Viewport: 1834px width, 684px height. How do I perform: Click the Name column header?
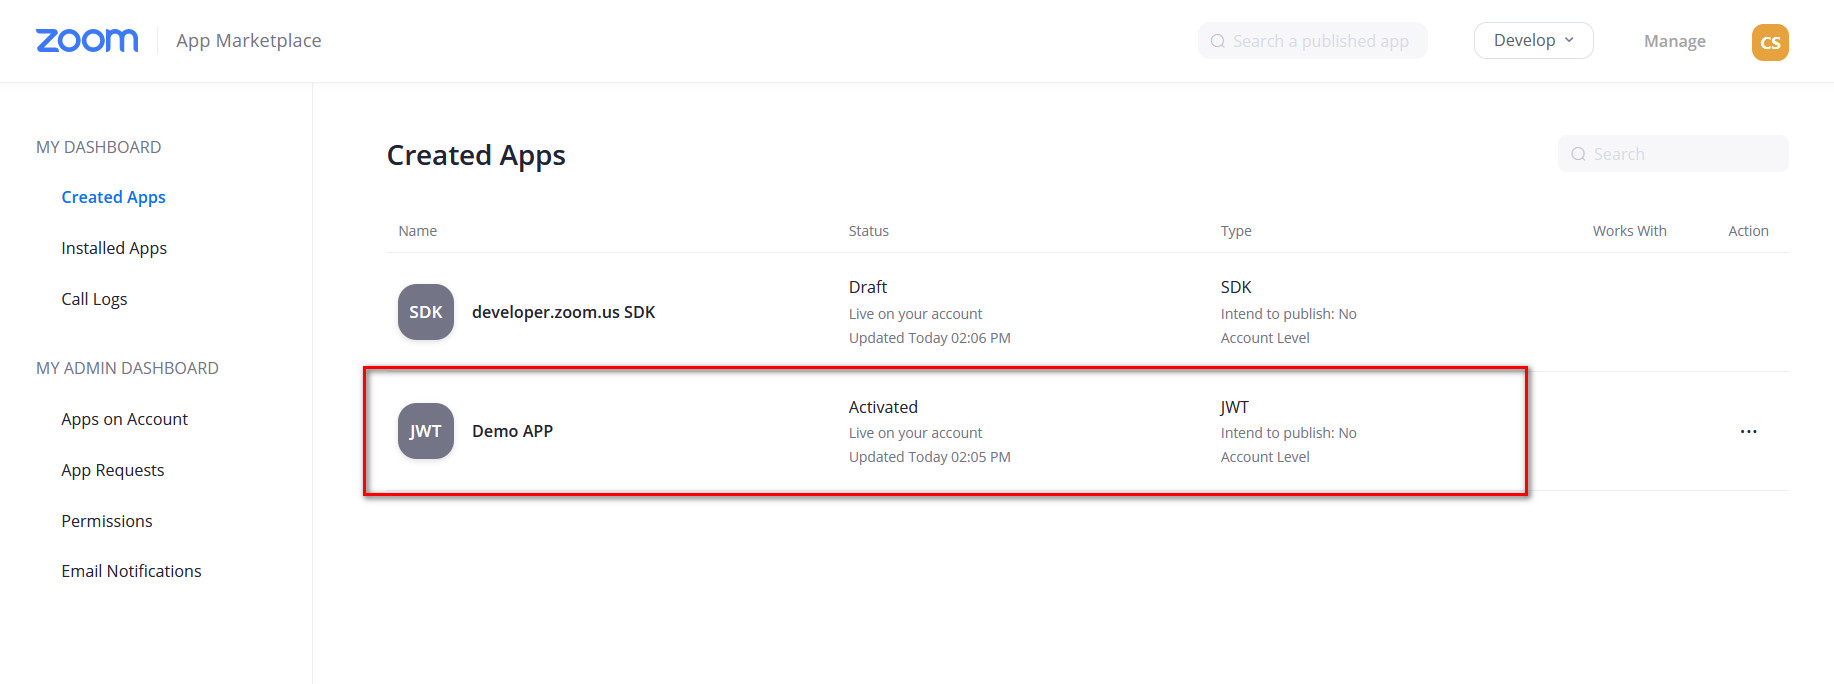point(417,231)
